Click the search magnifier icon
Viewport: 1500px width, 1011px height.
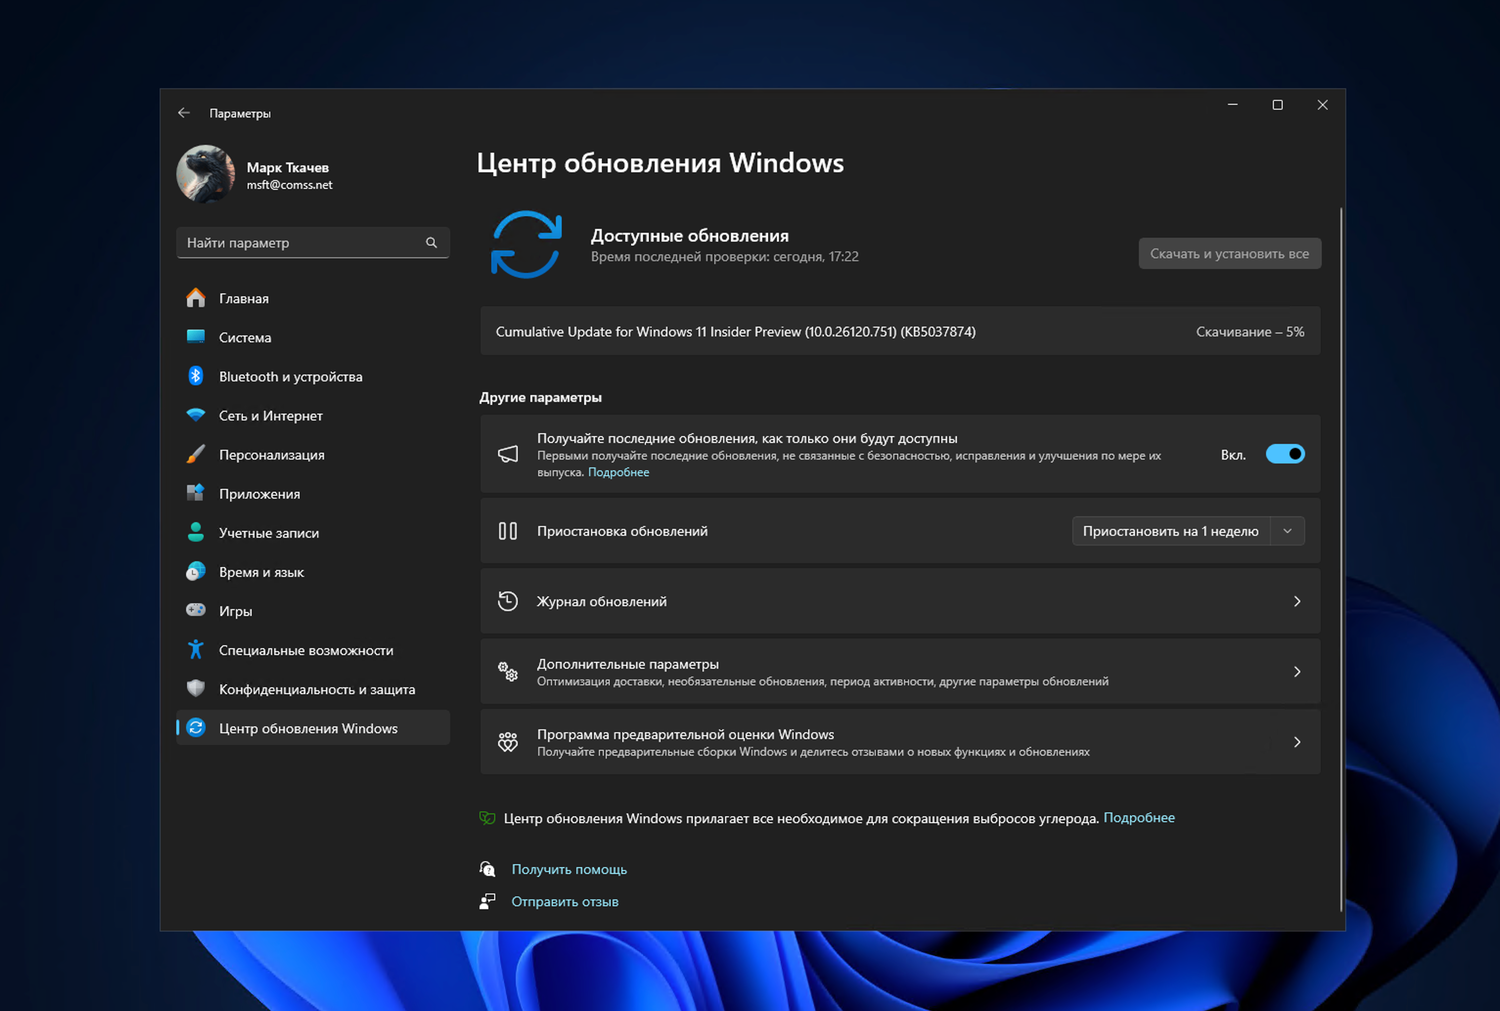(x=431, y=242)
